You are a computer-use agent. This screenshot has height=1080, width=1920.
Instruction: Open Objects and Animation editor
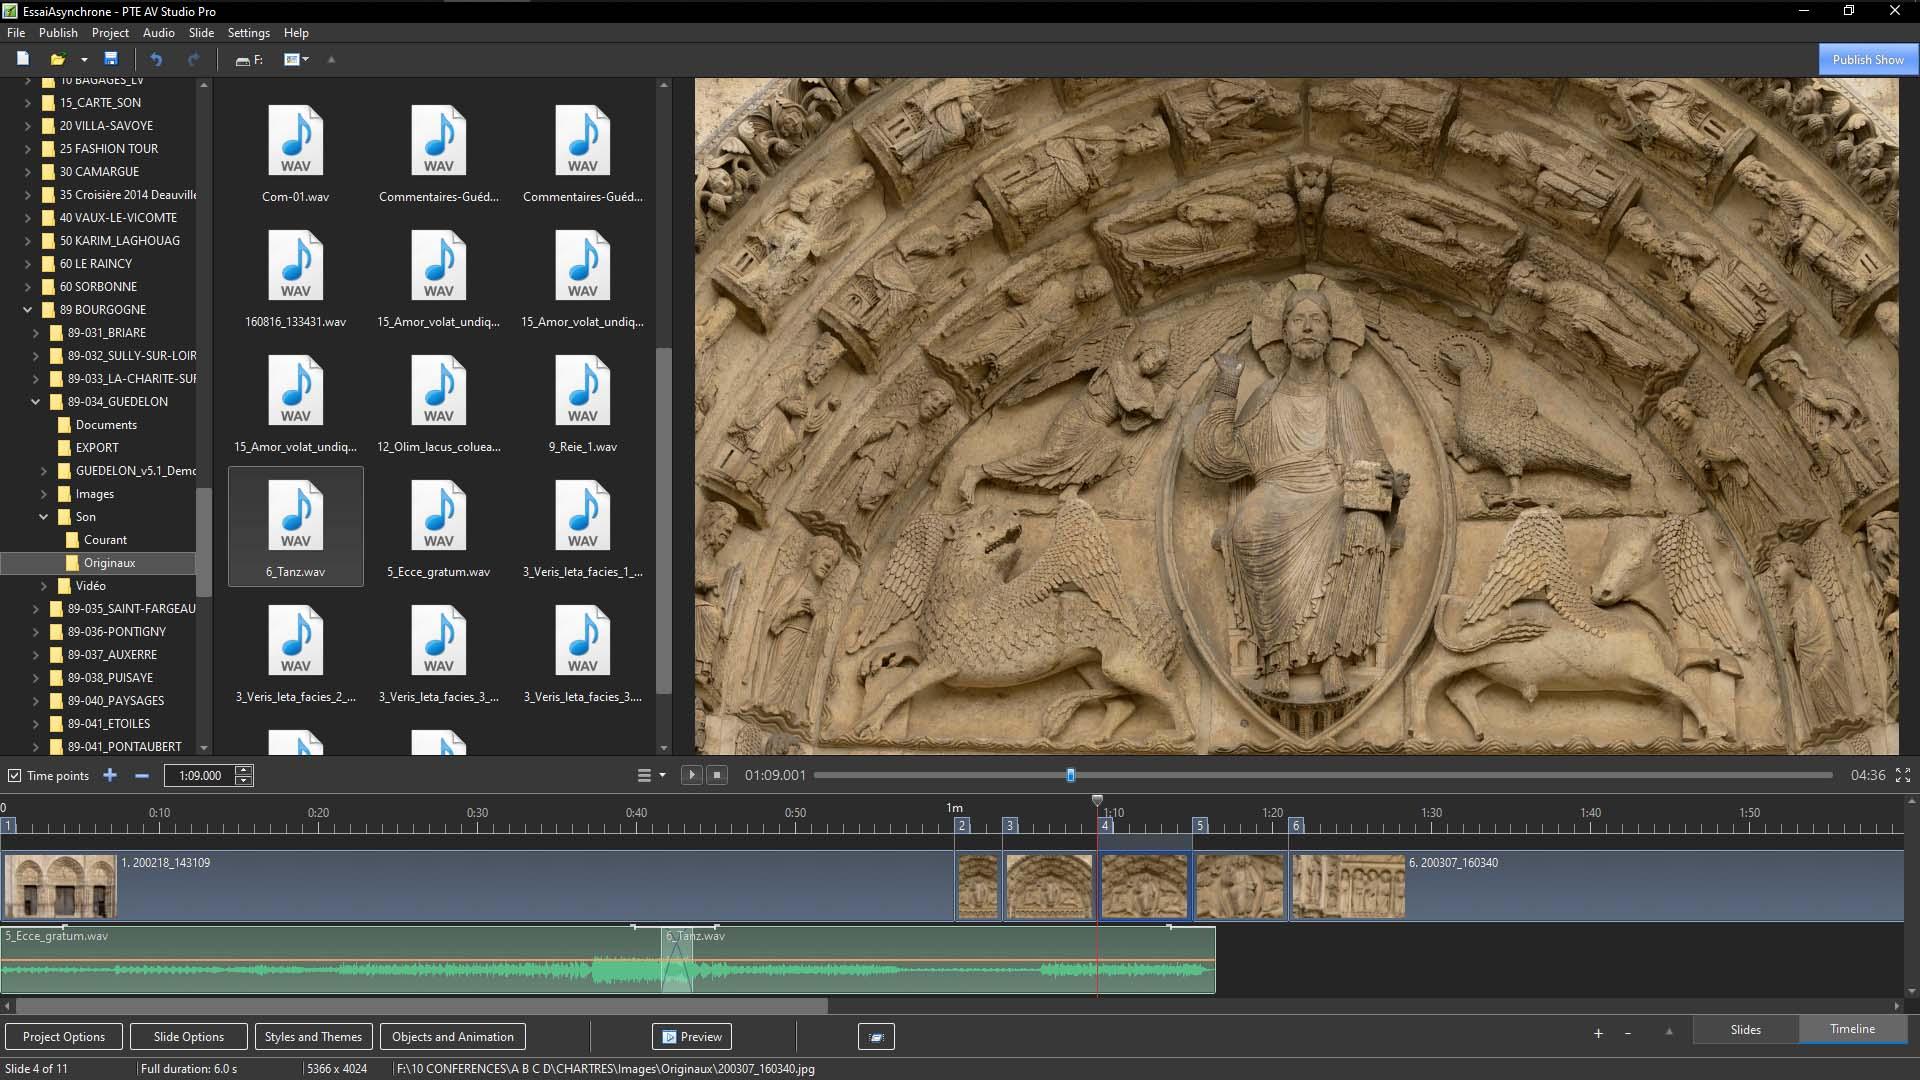[453, 1037]
